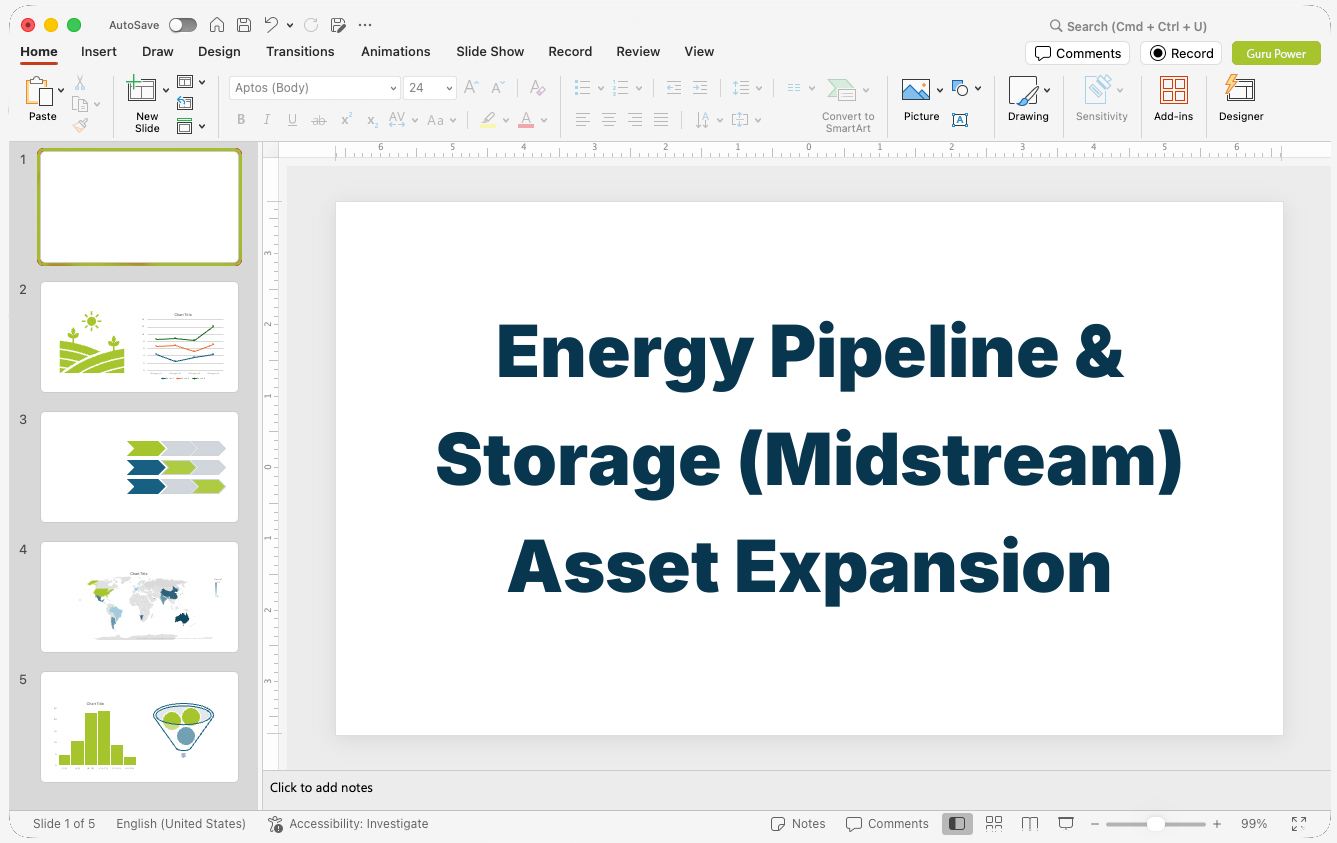
Task: Adjust the zoom slider
Action: [x=1155, y=824]
